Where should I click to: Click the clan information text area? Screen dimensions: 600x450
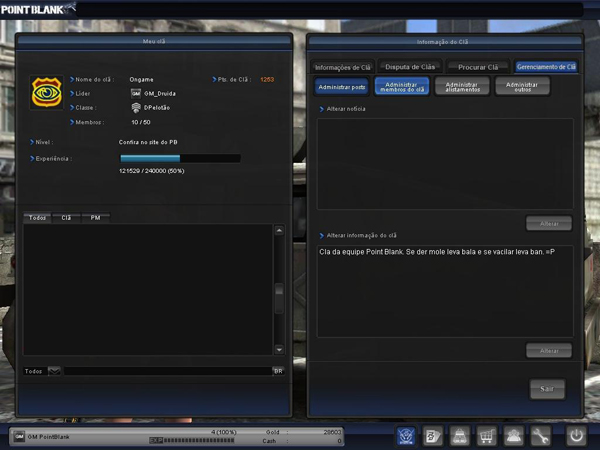click(x=445, y=291)
